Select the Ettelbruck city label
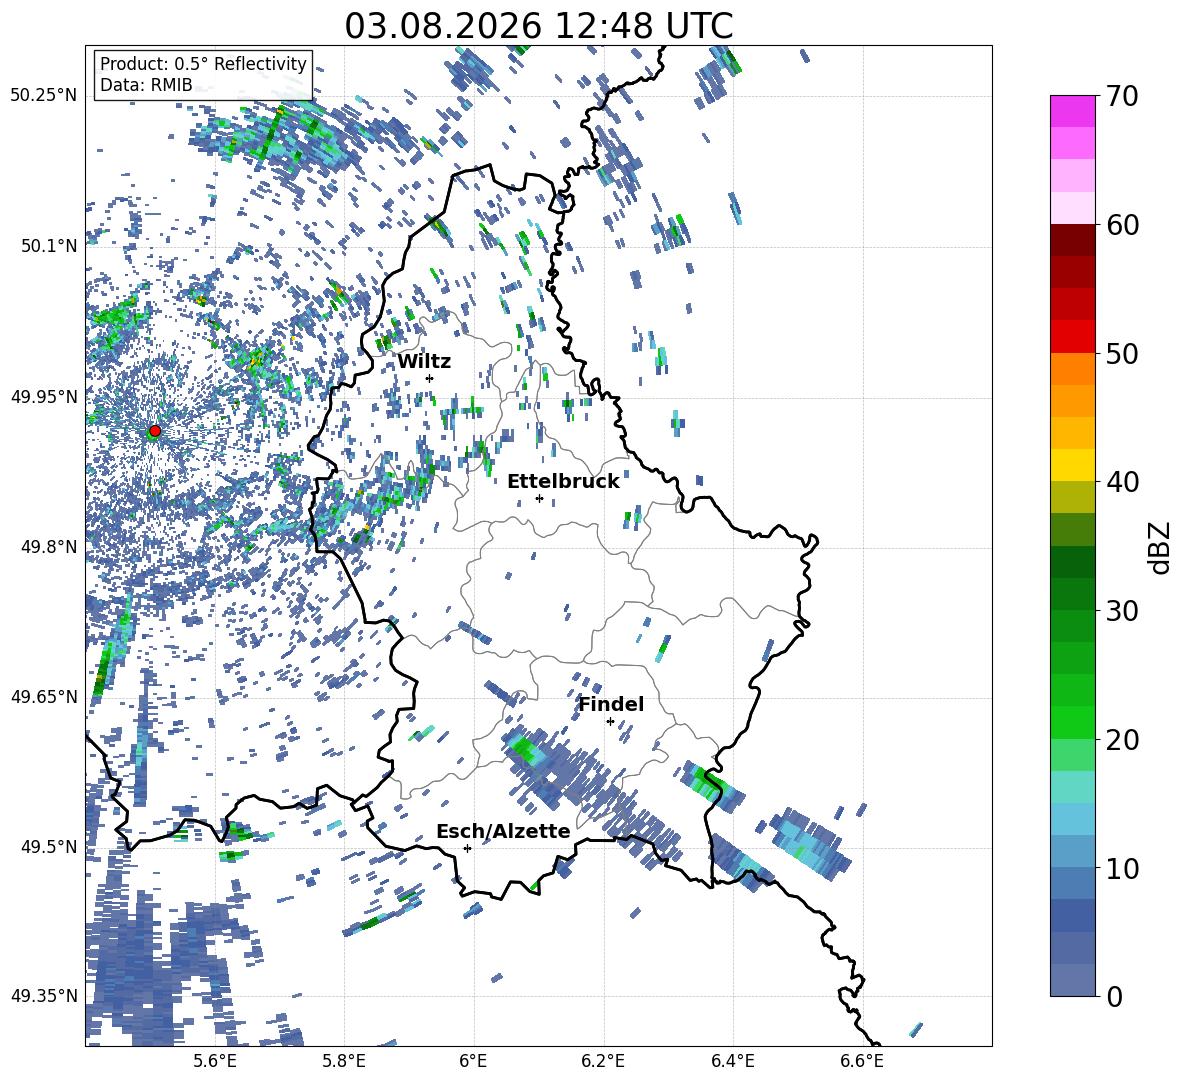The image size is (1184, 1081). 563,482
